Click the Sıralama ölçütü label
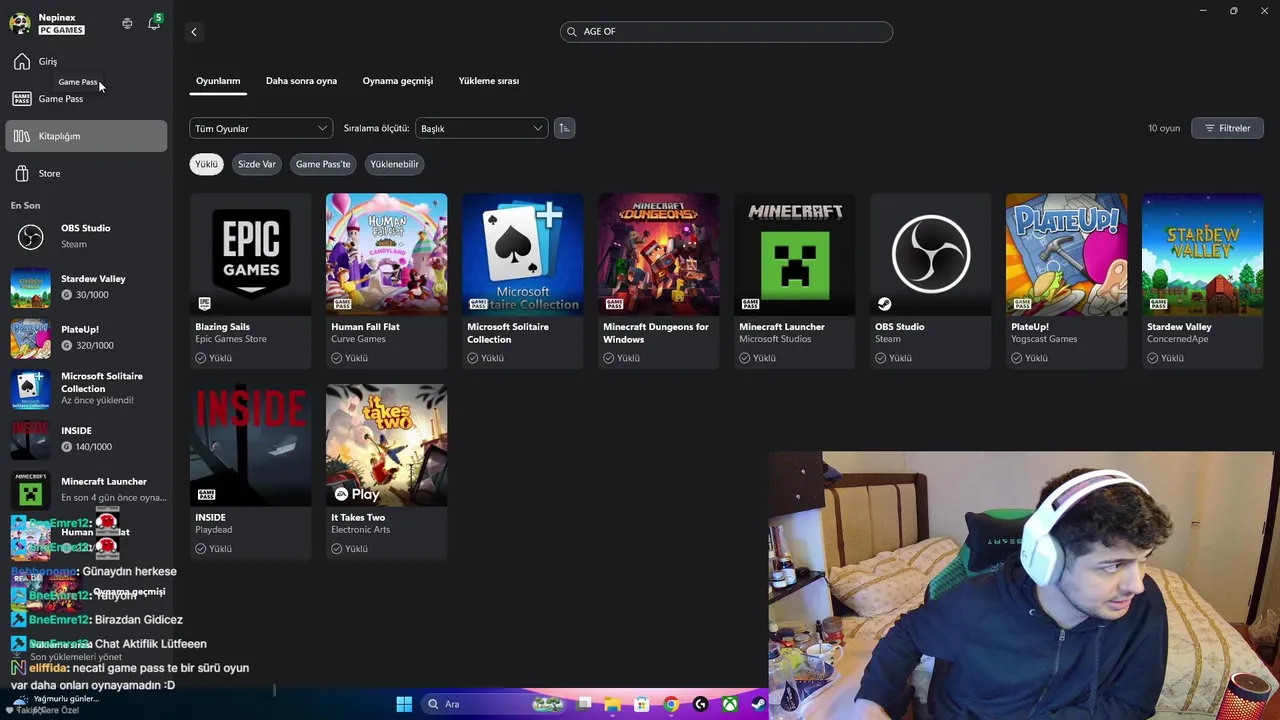The width and height of the screenshot is (1280, 720). coord(376,128)
